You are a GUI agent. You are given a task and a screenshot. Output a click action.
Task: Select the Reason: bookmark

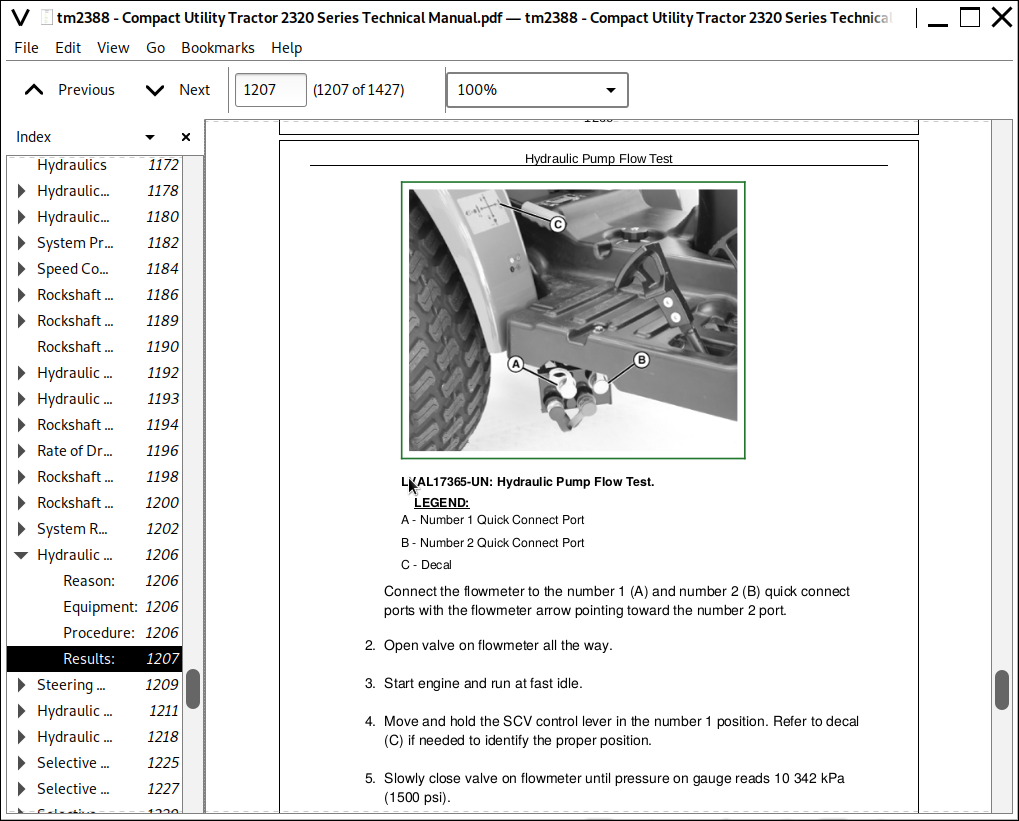click(94, 581)
